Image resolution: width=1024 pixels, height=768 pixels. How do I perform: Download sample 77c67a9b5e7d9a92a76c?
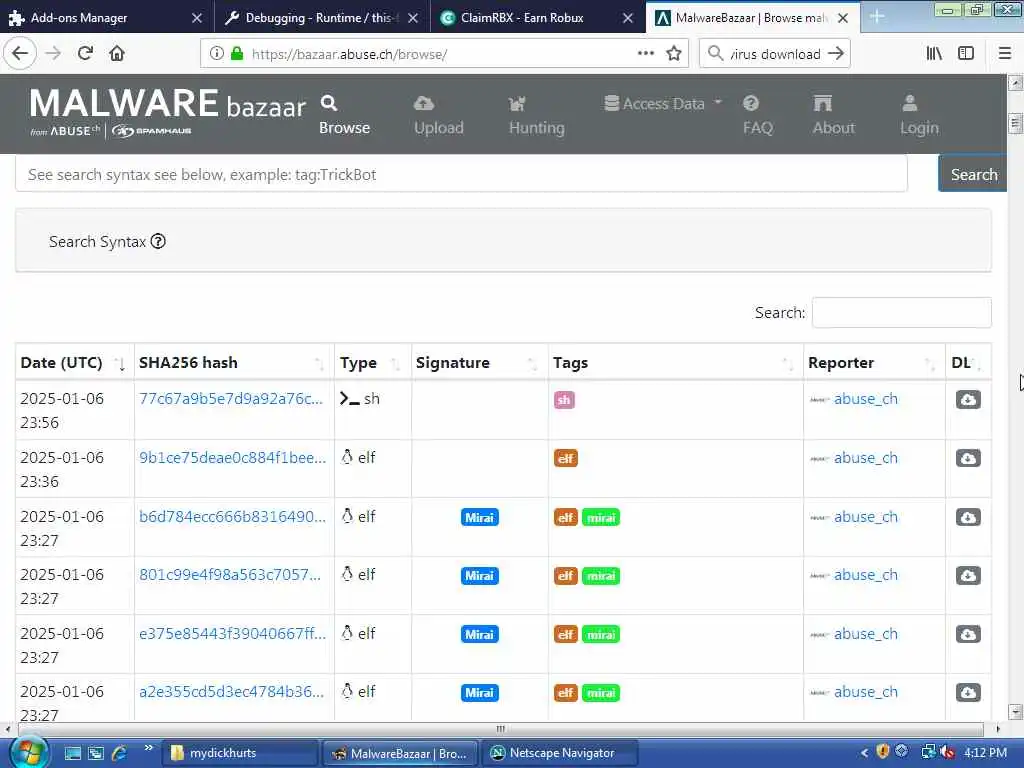(968, 399)
